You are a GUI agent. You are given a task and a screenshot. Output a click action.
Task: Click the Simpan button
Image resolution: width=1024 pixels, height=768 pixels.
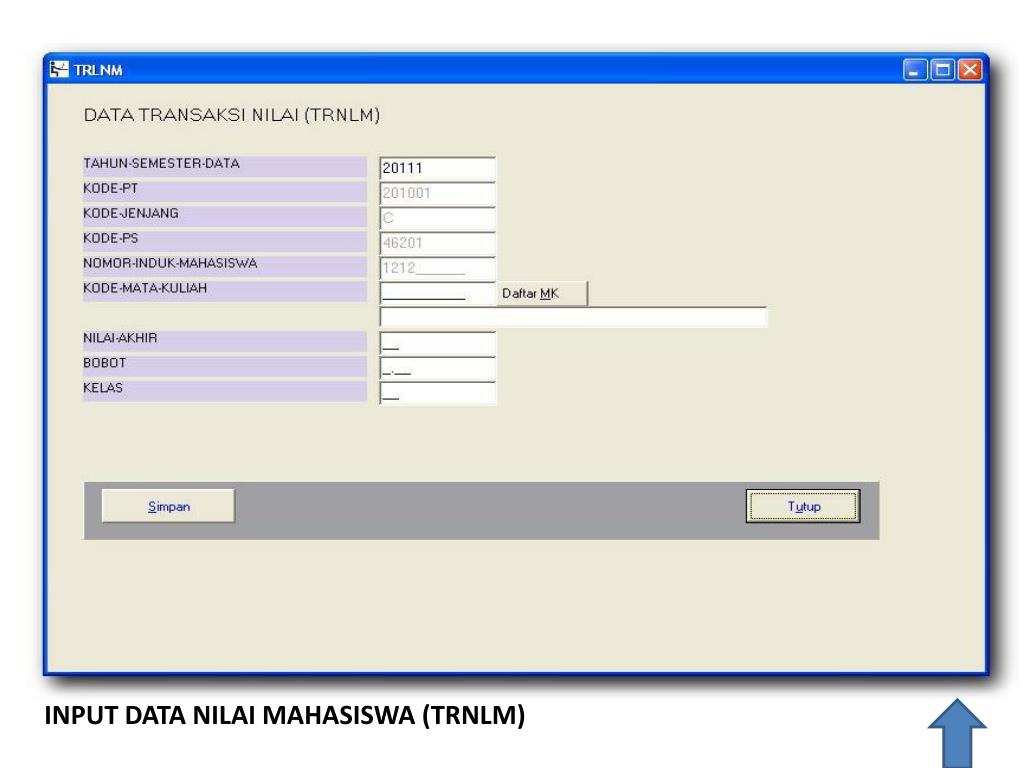coord(168,506)
